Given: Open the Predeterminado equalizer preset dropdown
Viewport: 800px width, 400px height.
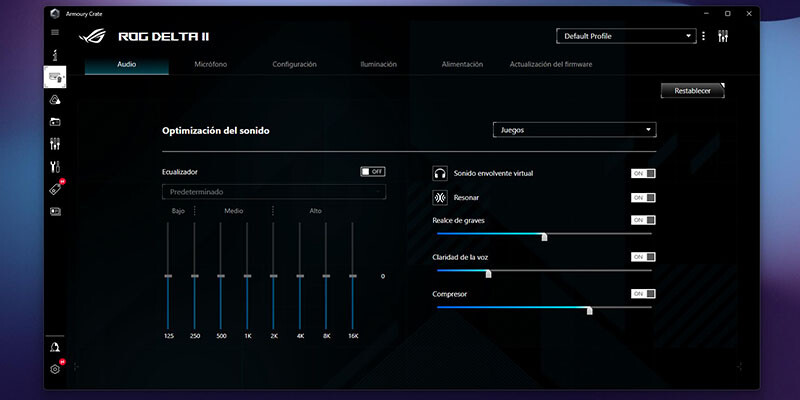Looking at the screenshot, I should pos(274,192).
